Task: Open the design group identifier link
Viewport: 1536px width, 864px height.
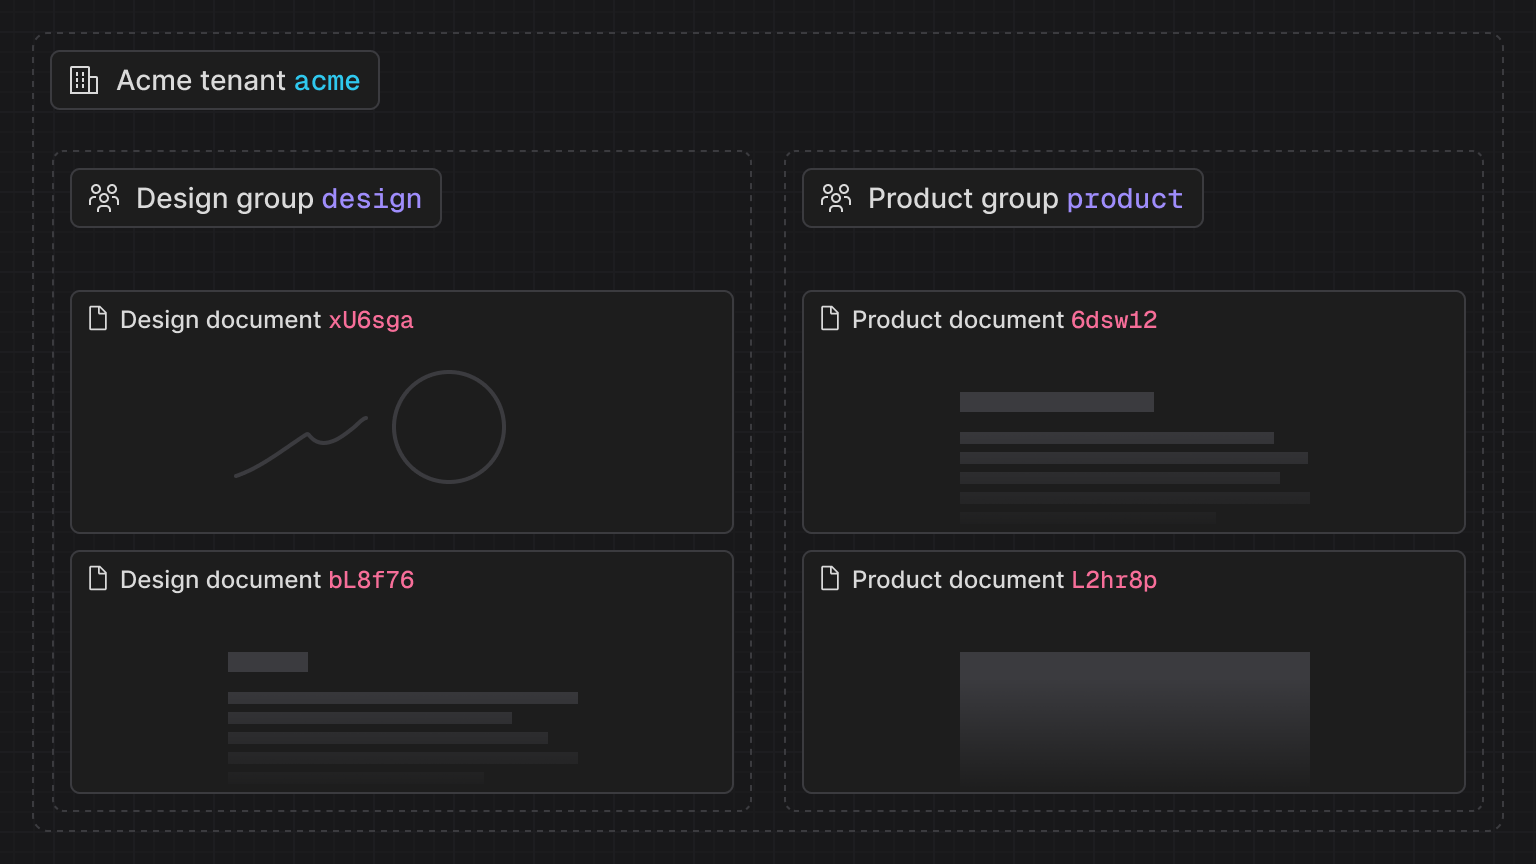Action: click(372, 198)
